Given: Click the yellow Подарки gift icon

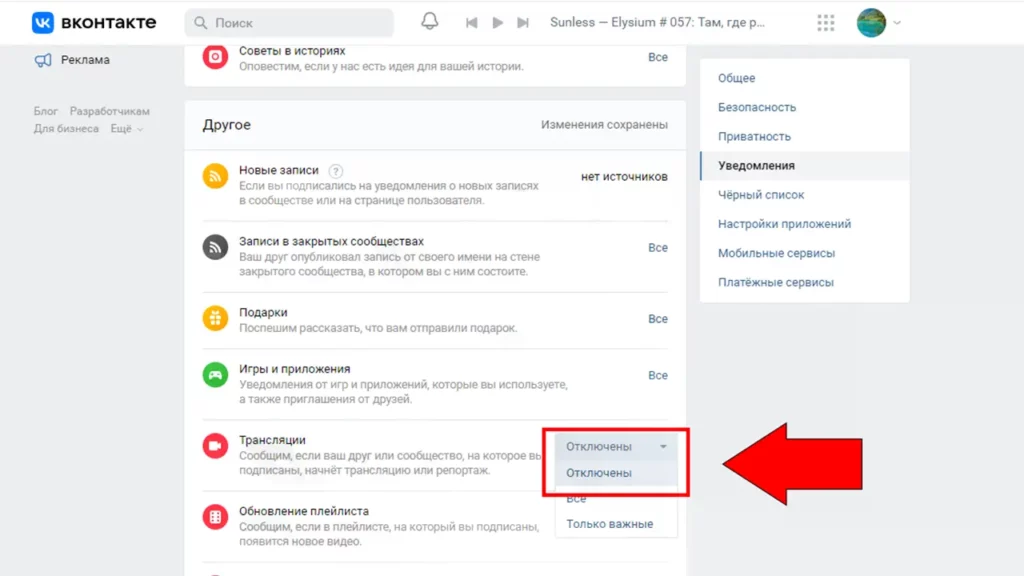Looking at the screenshot, I should click(215, 318).
